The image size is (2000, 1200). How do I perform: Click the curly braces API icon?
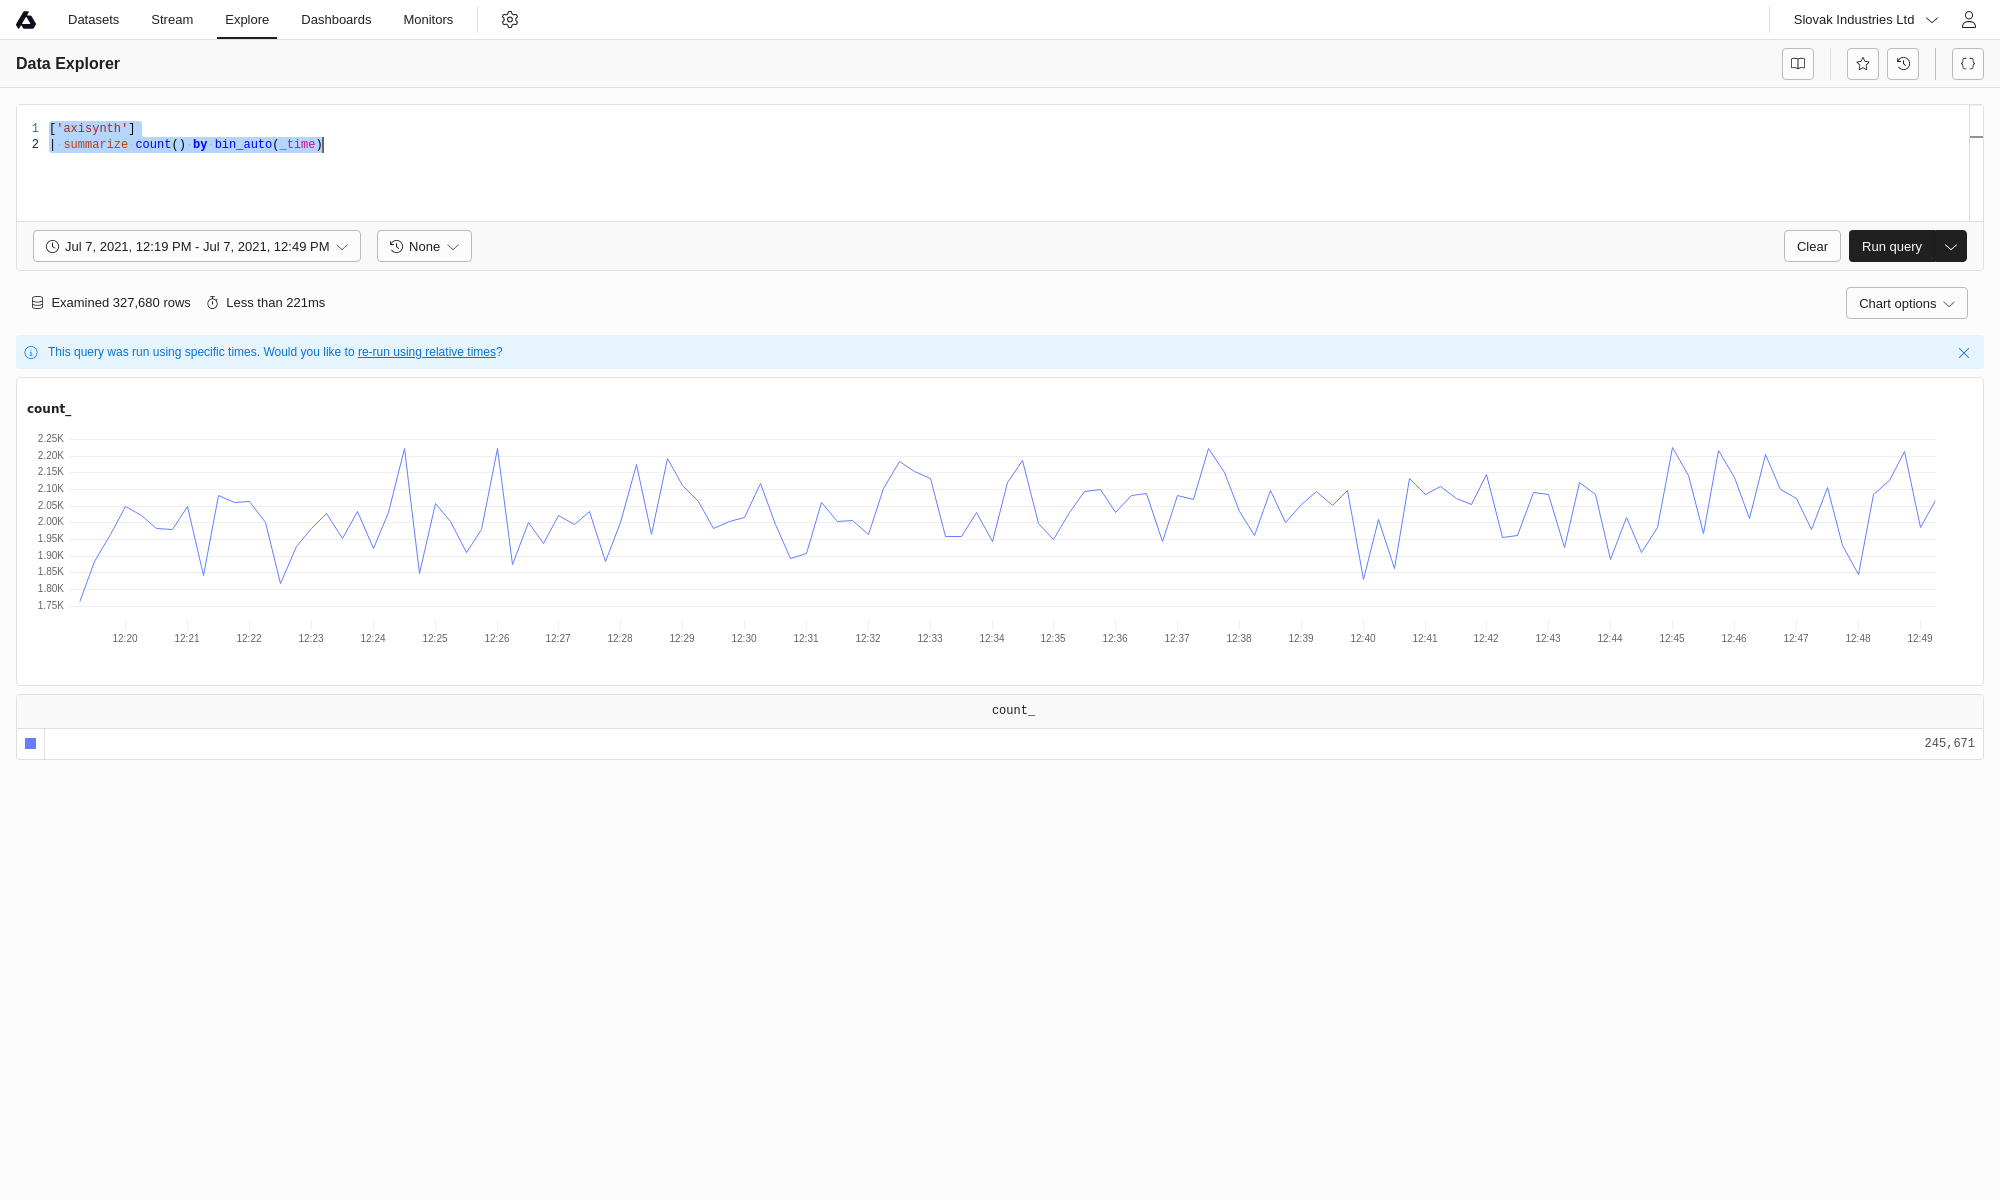click(x=1967, y=64)
